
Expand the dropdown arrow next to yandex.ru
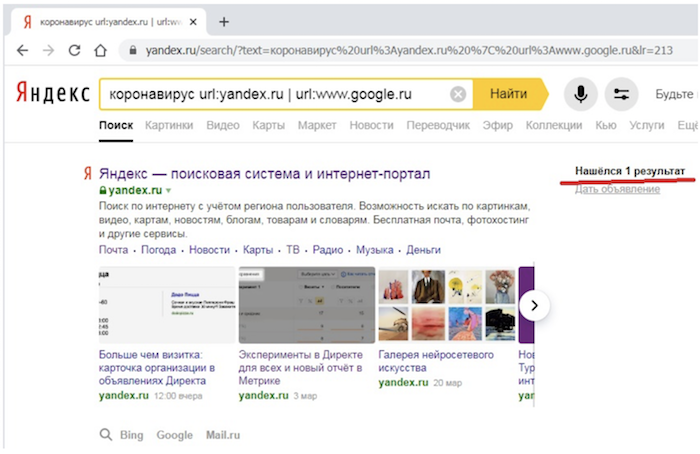169,191
